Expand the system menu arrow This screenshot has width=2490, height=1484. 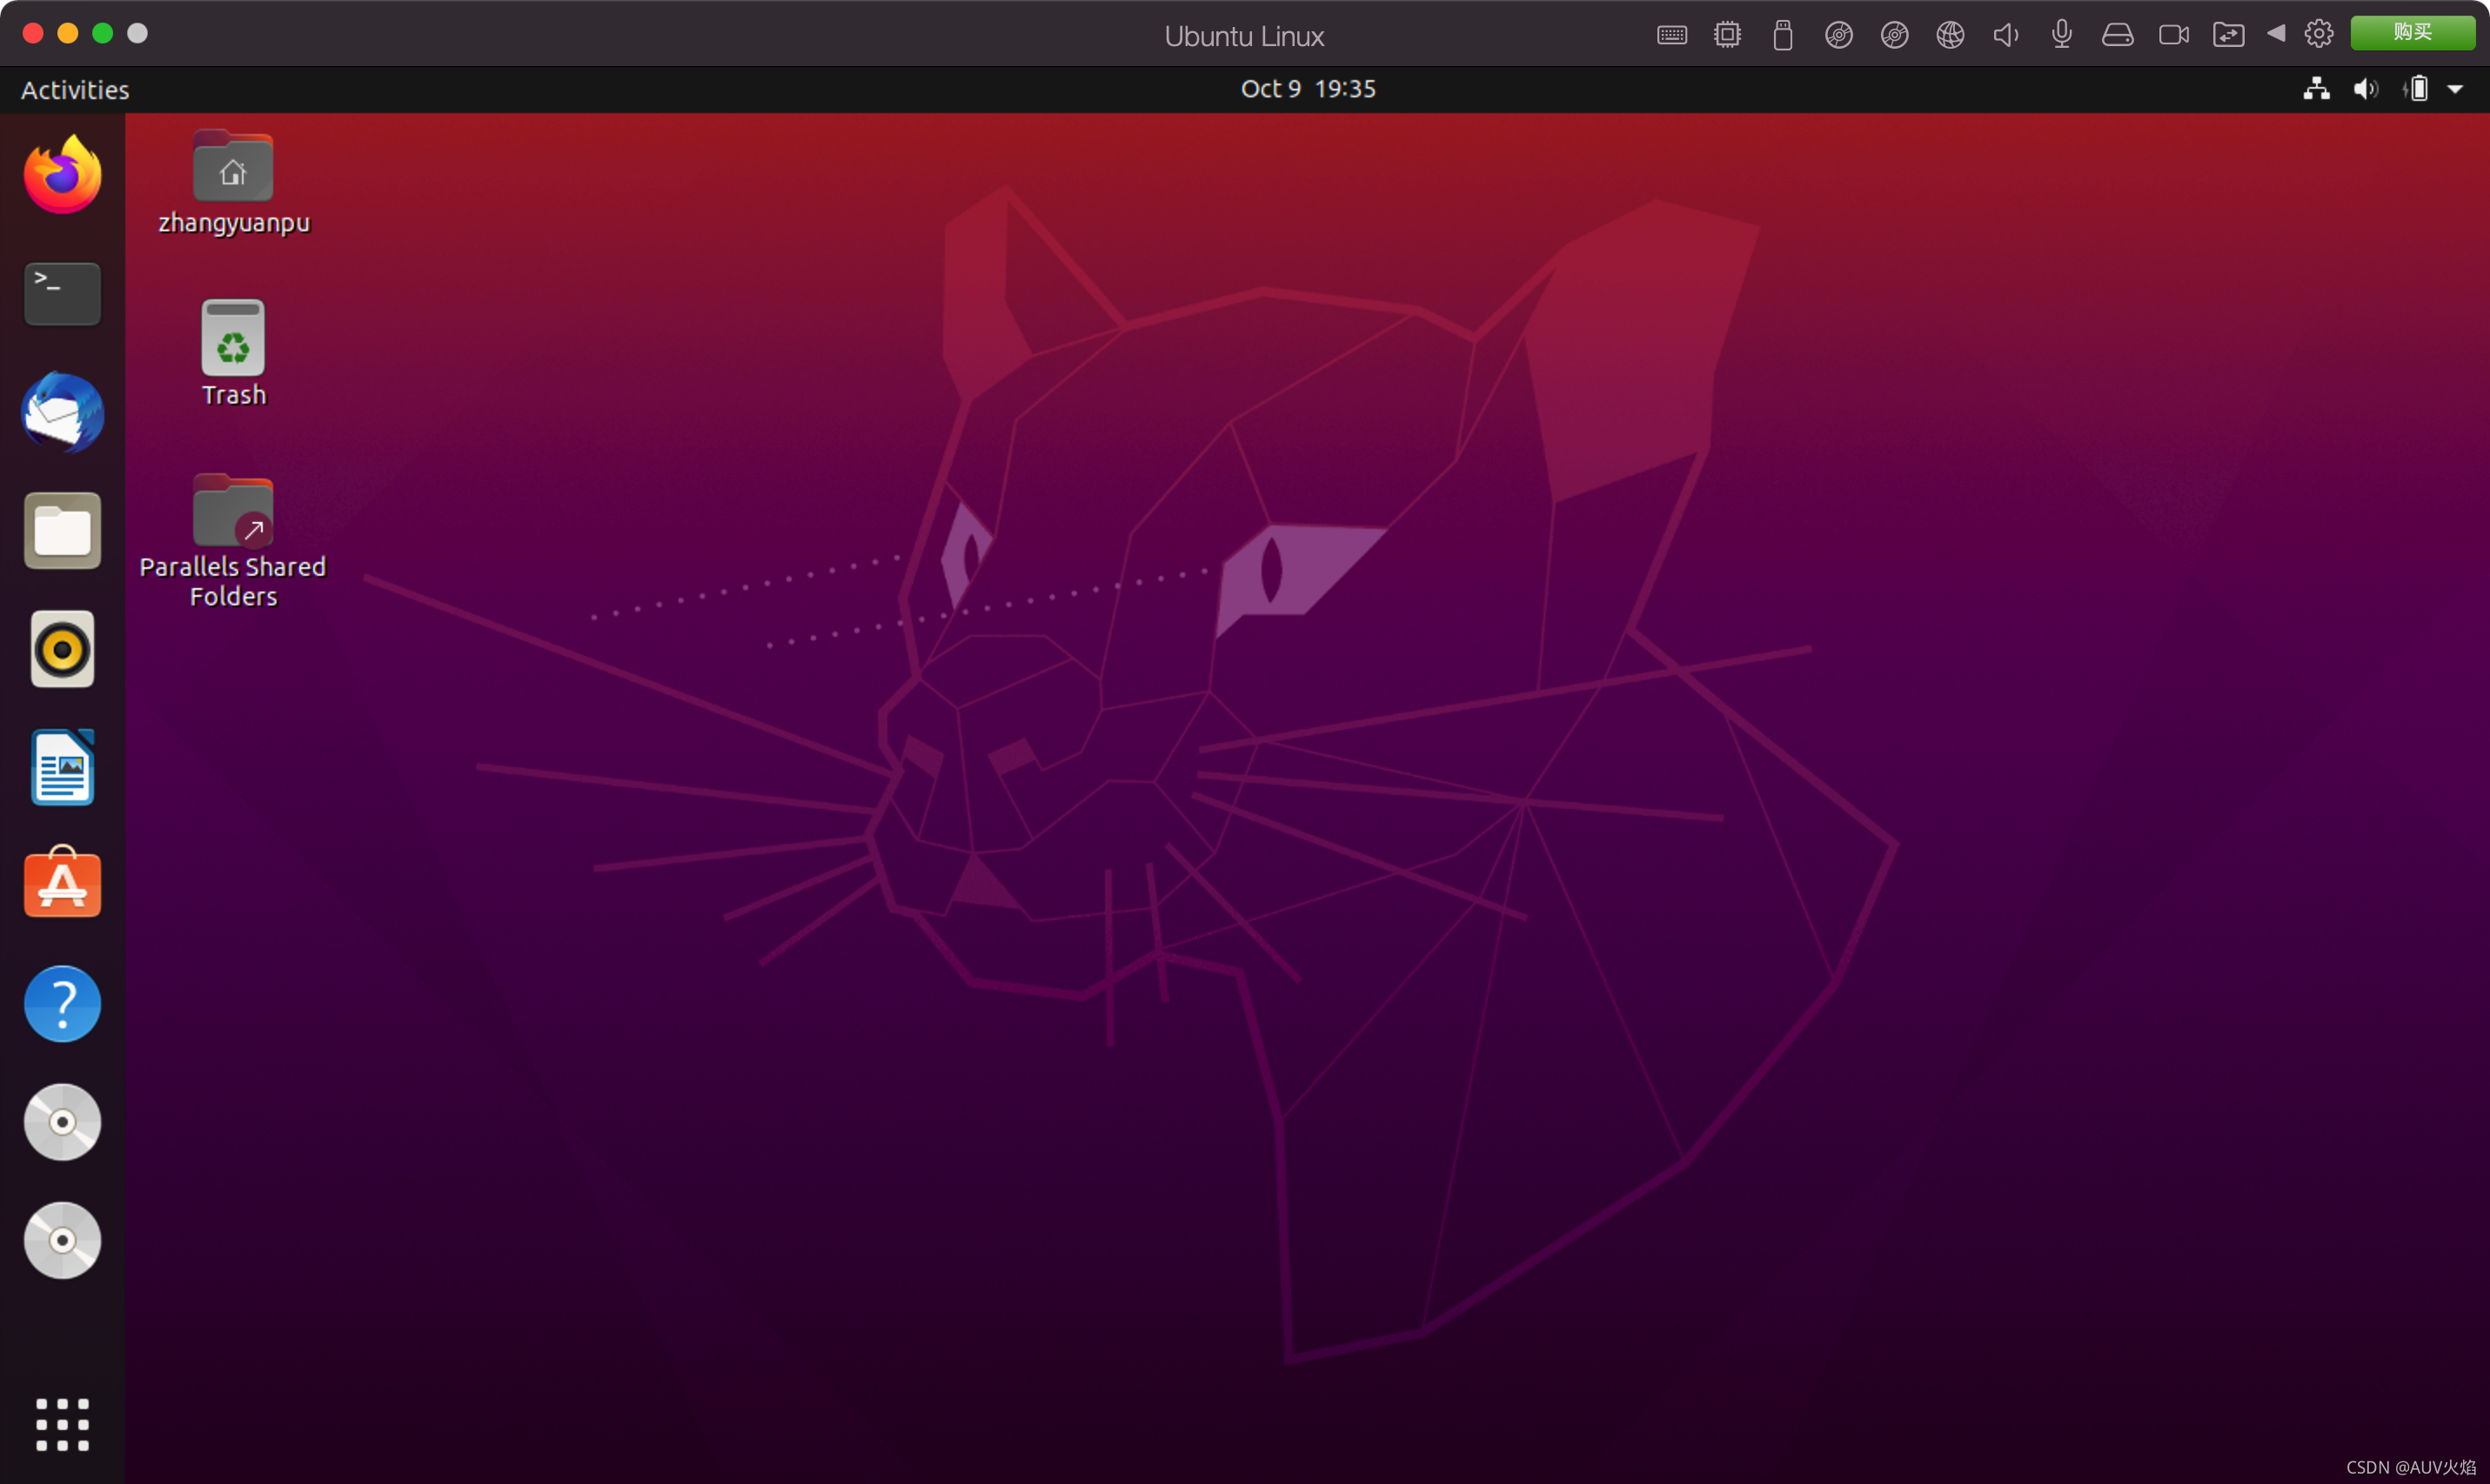click(2455, 89)
